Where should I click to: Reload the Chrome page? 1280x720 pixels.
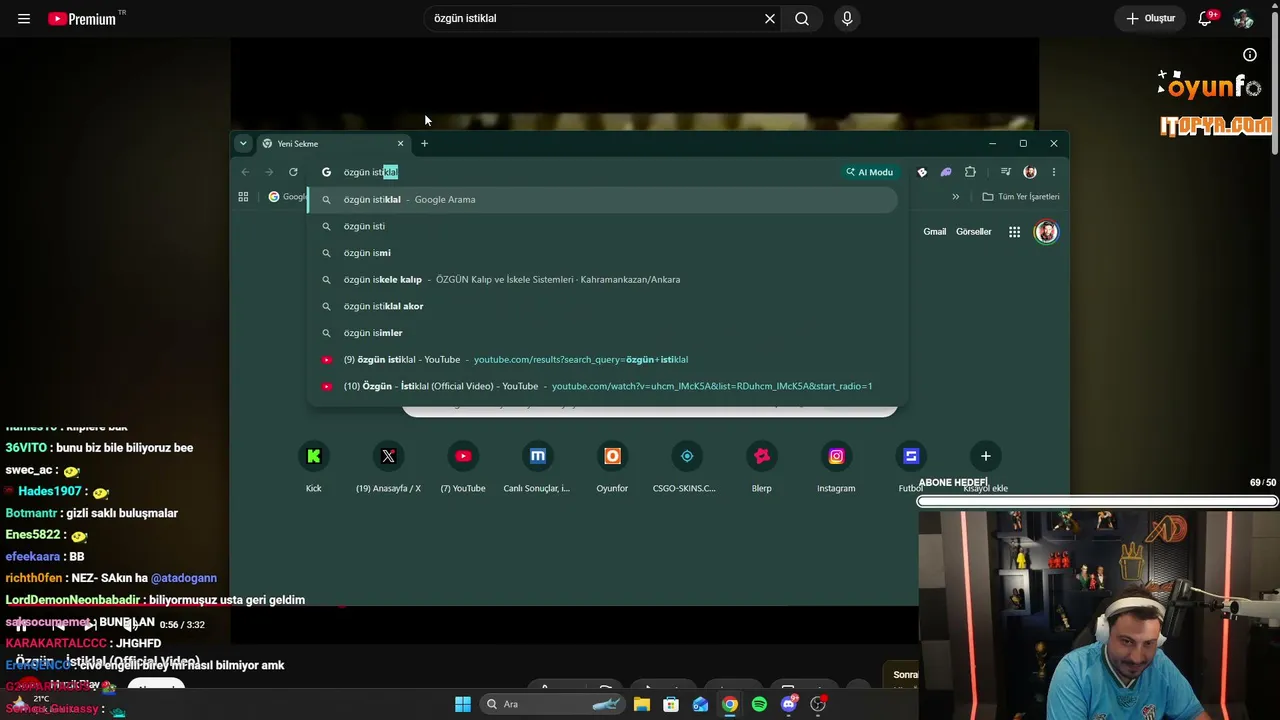click(293, 172)
